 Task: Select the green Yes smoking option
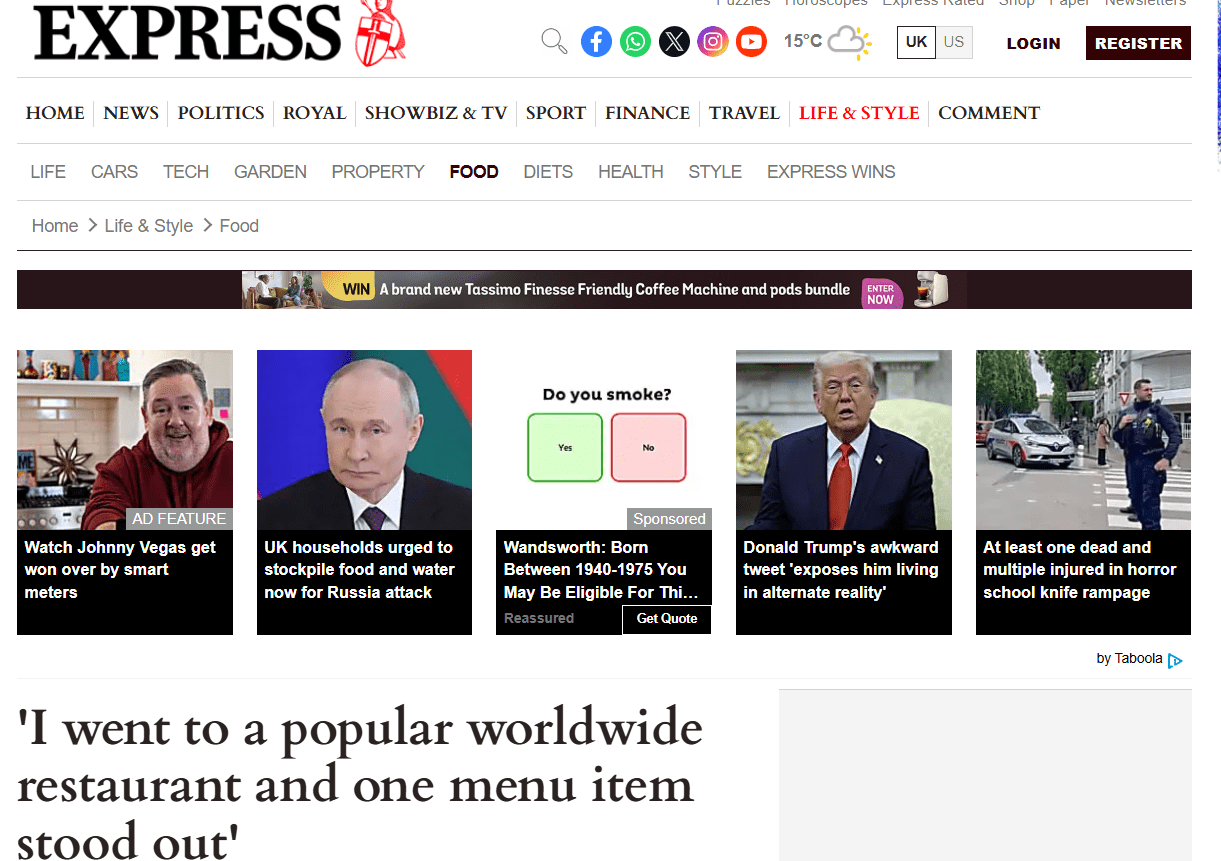click(x=565, y=447)
